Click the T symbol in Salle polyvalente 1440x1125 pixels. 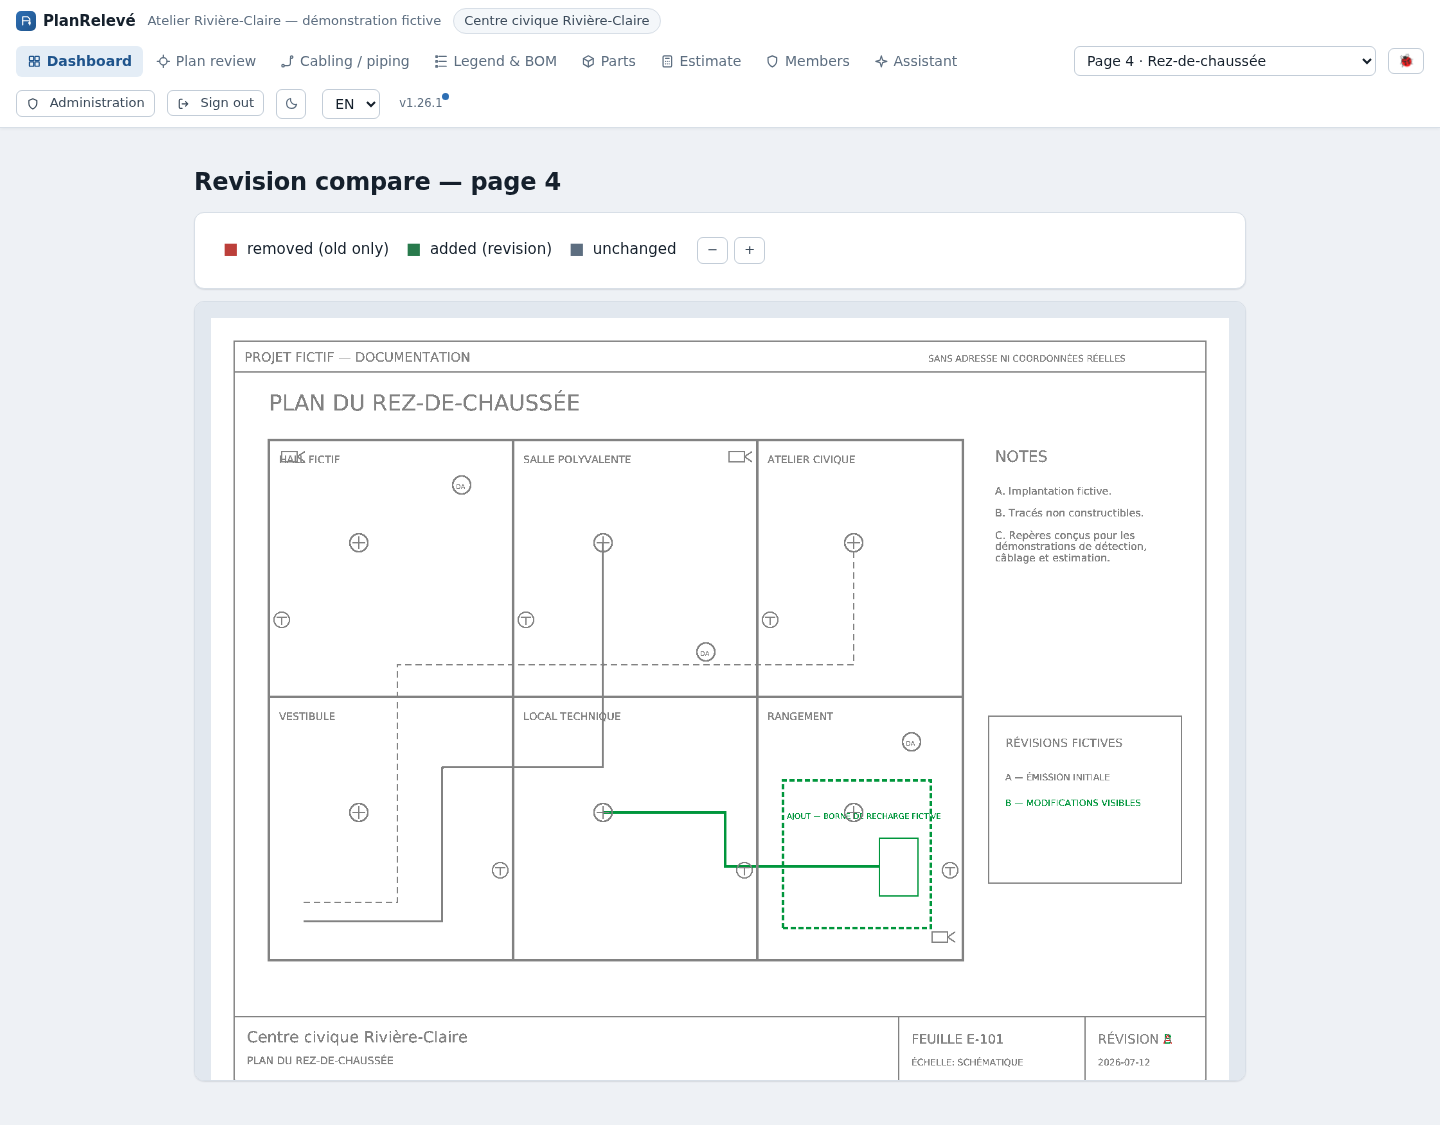point(526,620)
